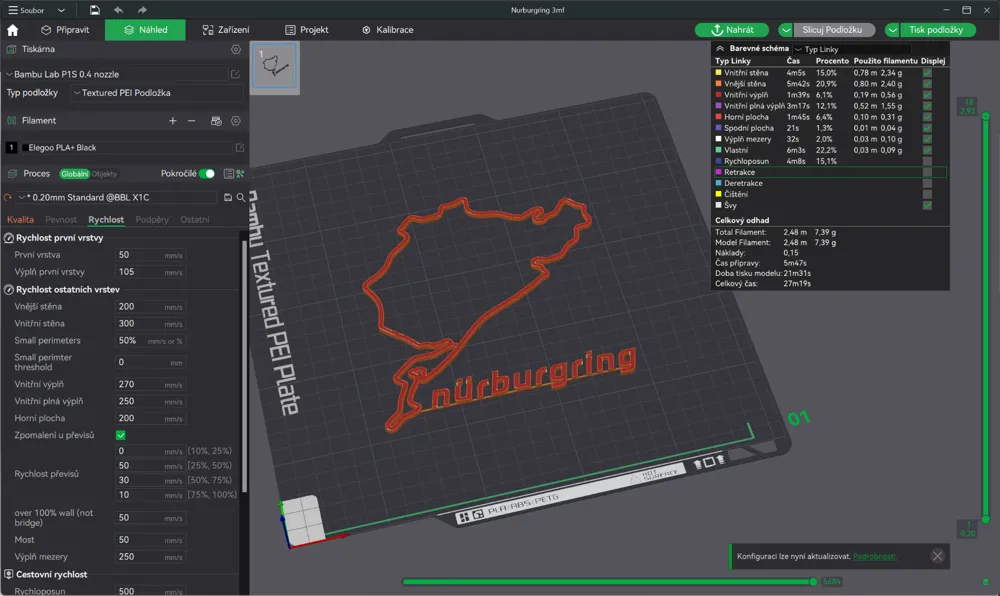Click the Soubor hamburger menu icon

13,10
